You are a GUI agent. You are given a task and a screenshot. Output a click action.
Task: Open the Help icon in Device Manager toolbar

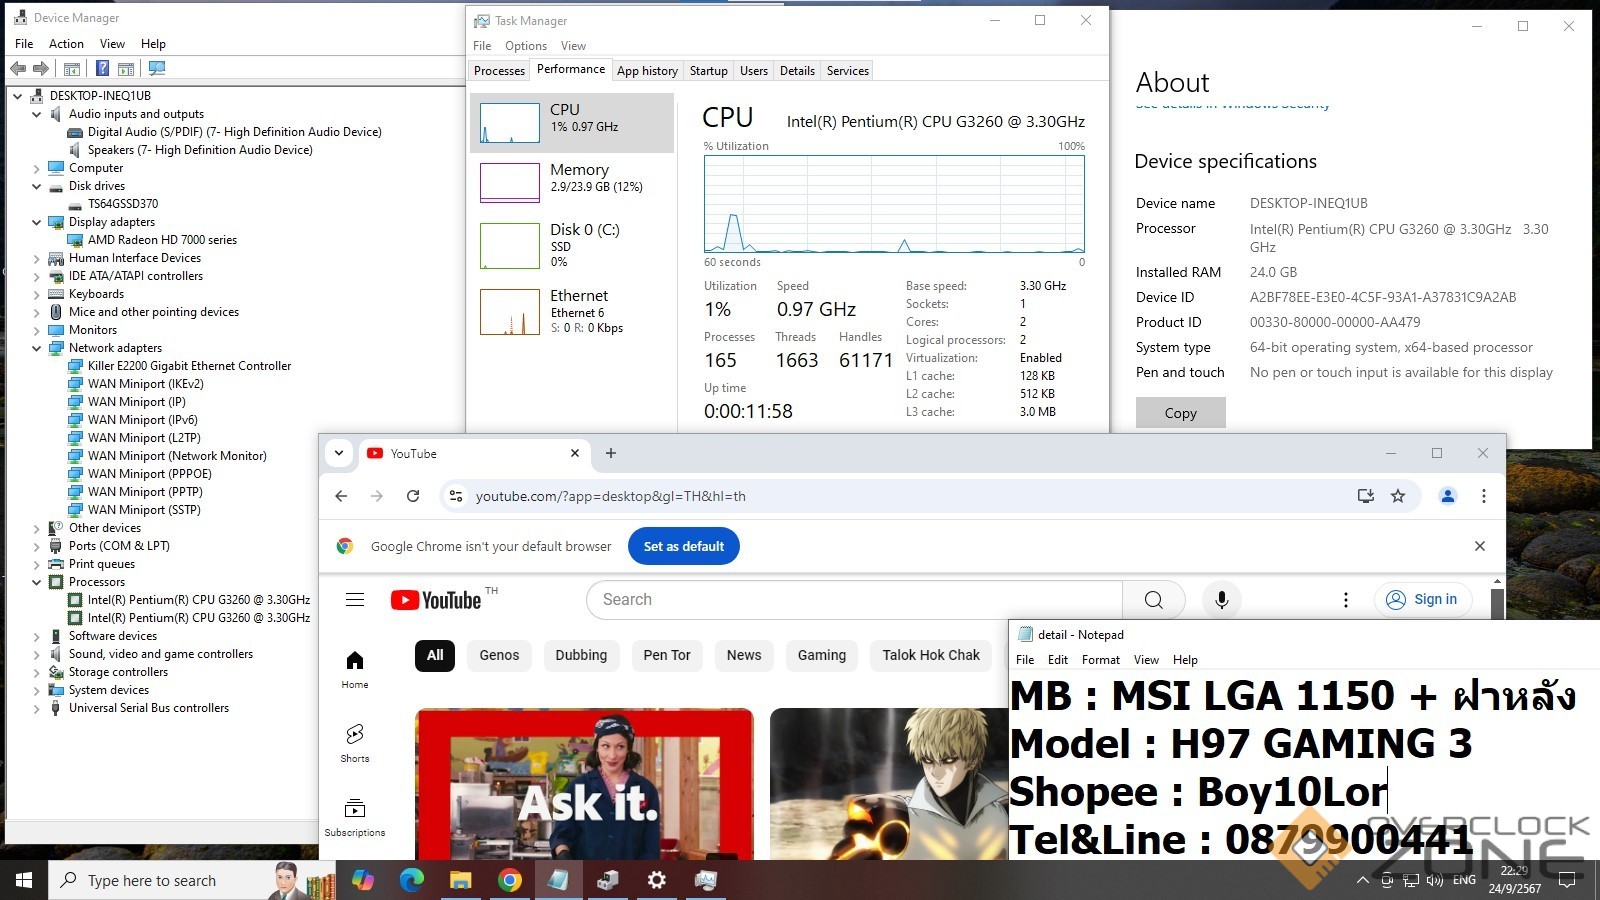click(x=102, y=69)
